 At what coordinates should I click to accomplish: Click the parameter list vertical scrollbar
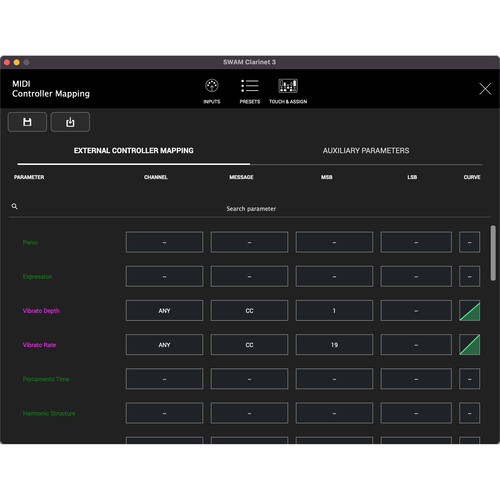point(493,253)
